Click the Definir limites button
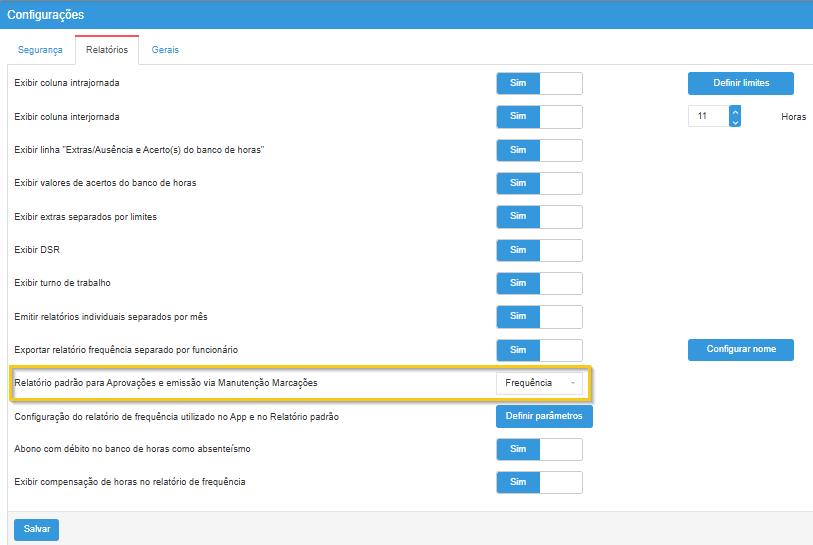Screen dimensions: 813x545 (740, 83)
